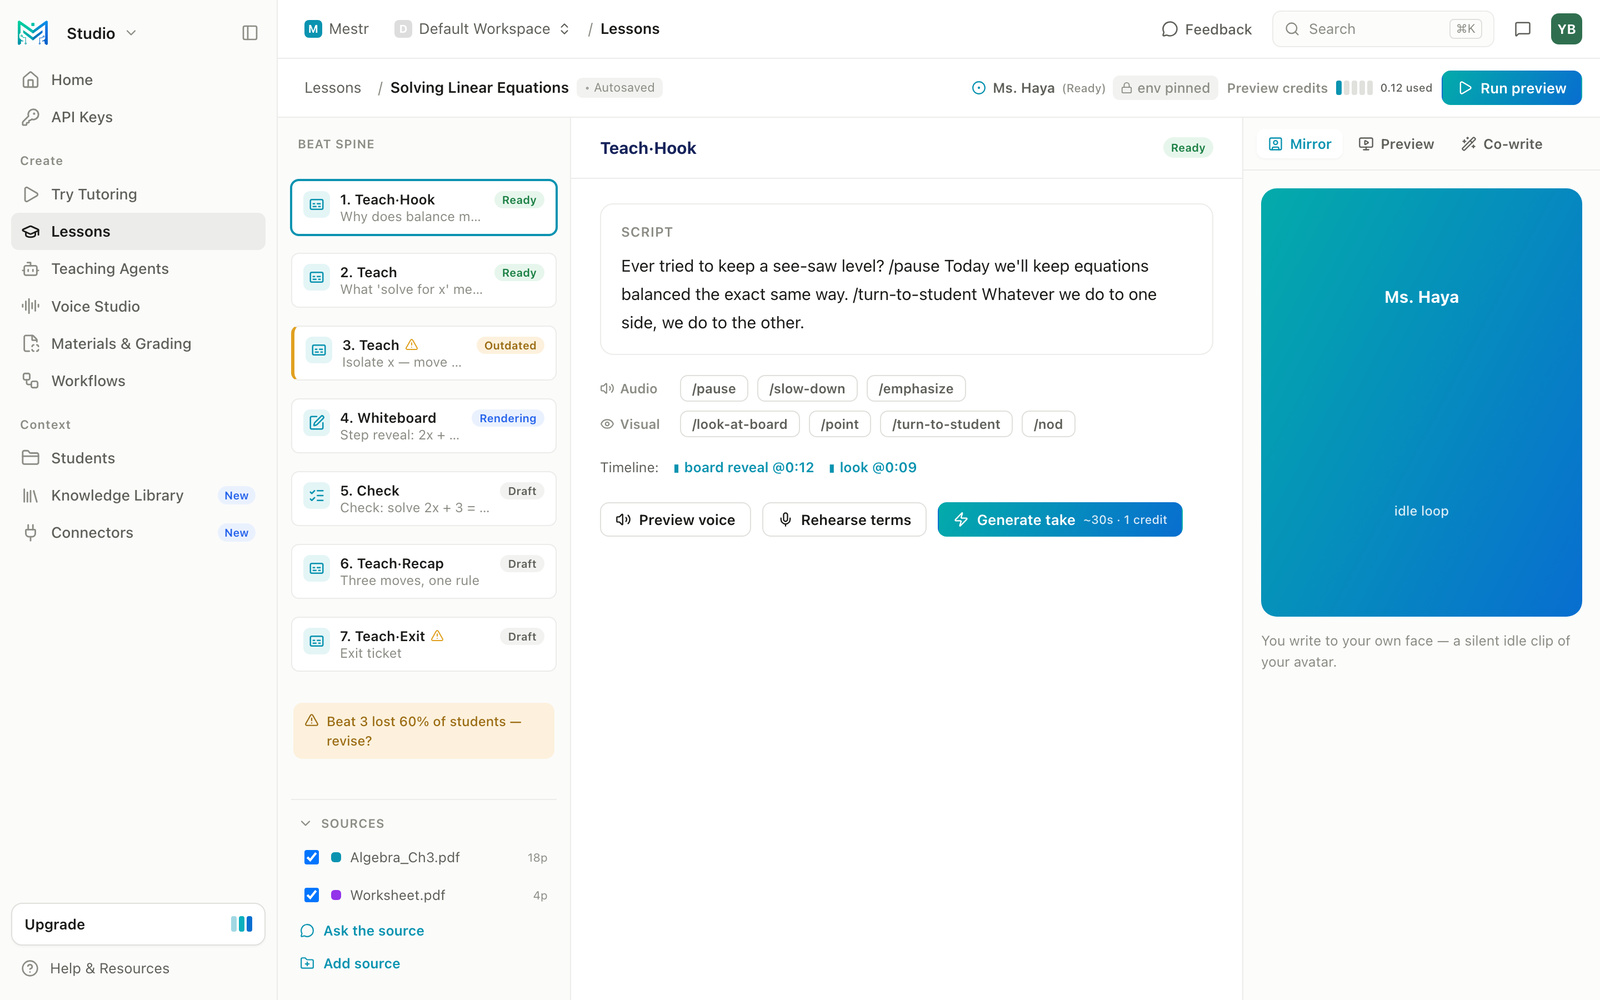Click the Whiteboard pencil icon
The width and height of the screenshot is (1600, 1000).
317,423
